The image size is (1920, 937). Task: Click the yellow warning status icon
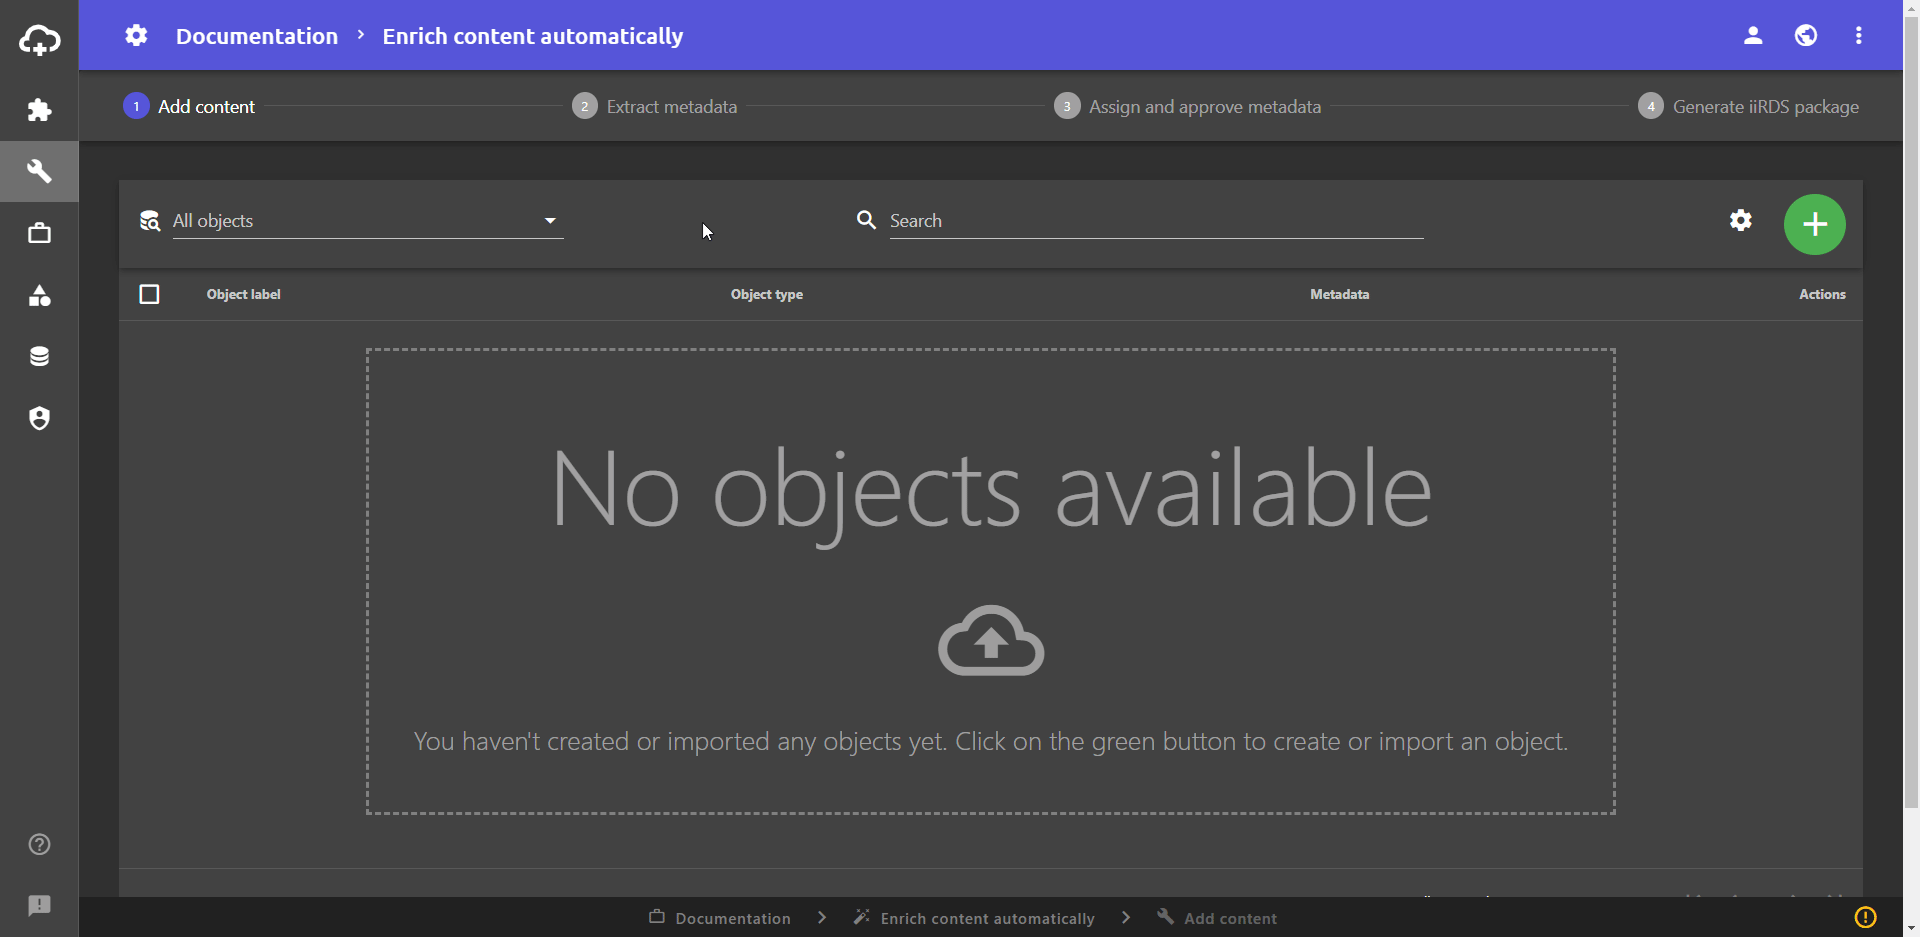[1866, 917]
